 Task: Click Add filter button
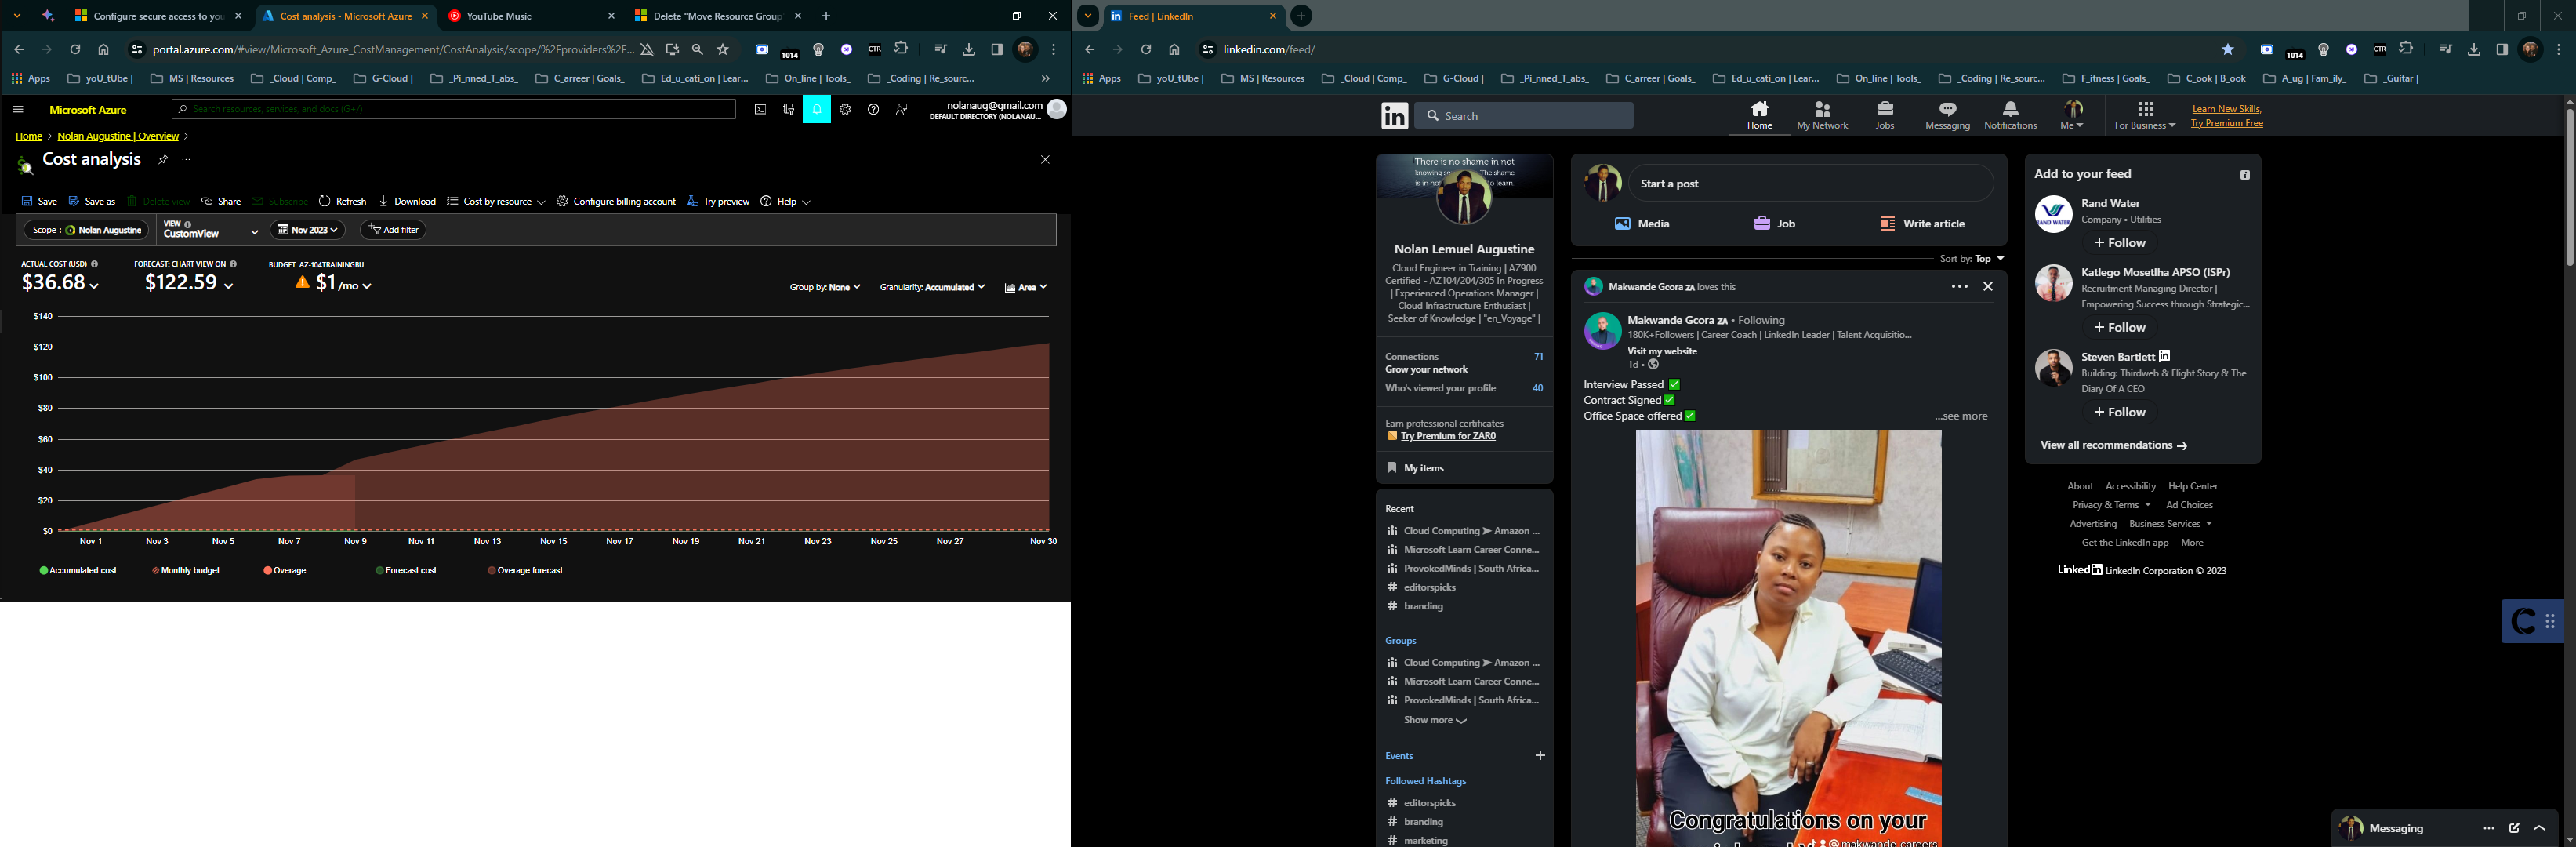pyautogui.click(x=393, y=230)
